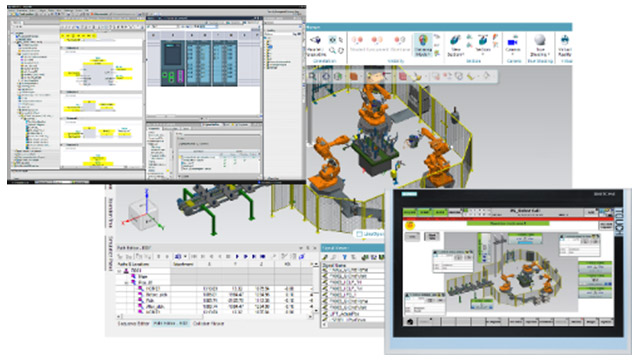Click the yellow round indicator on HMI
The width and height of the screenshot is (640, 360).
click(x=410, y=225)
